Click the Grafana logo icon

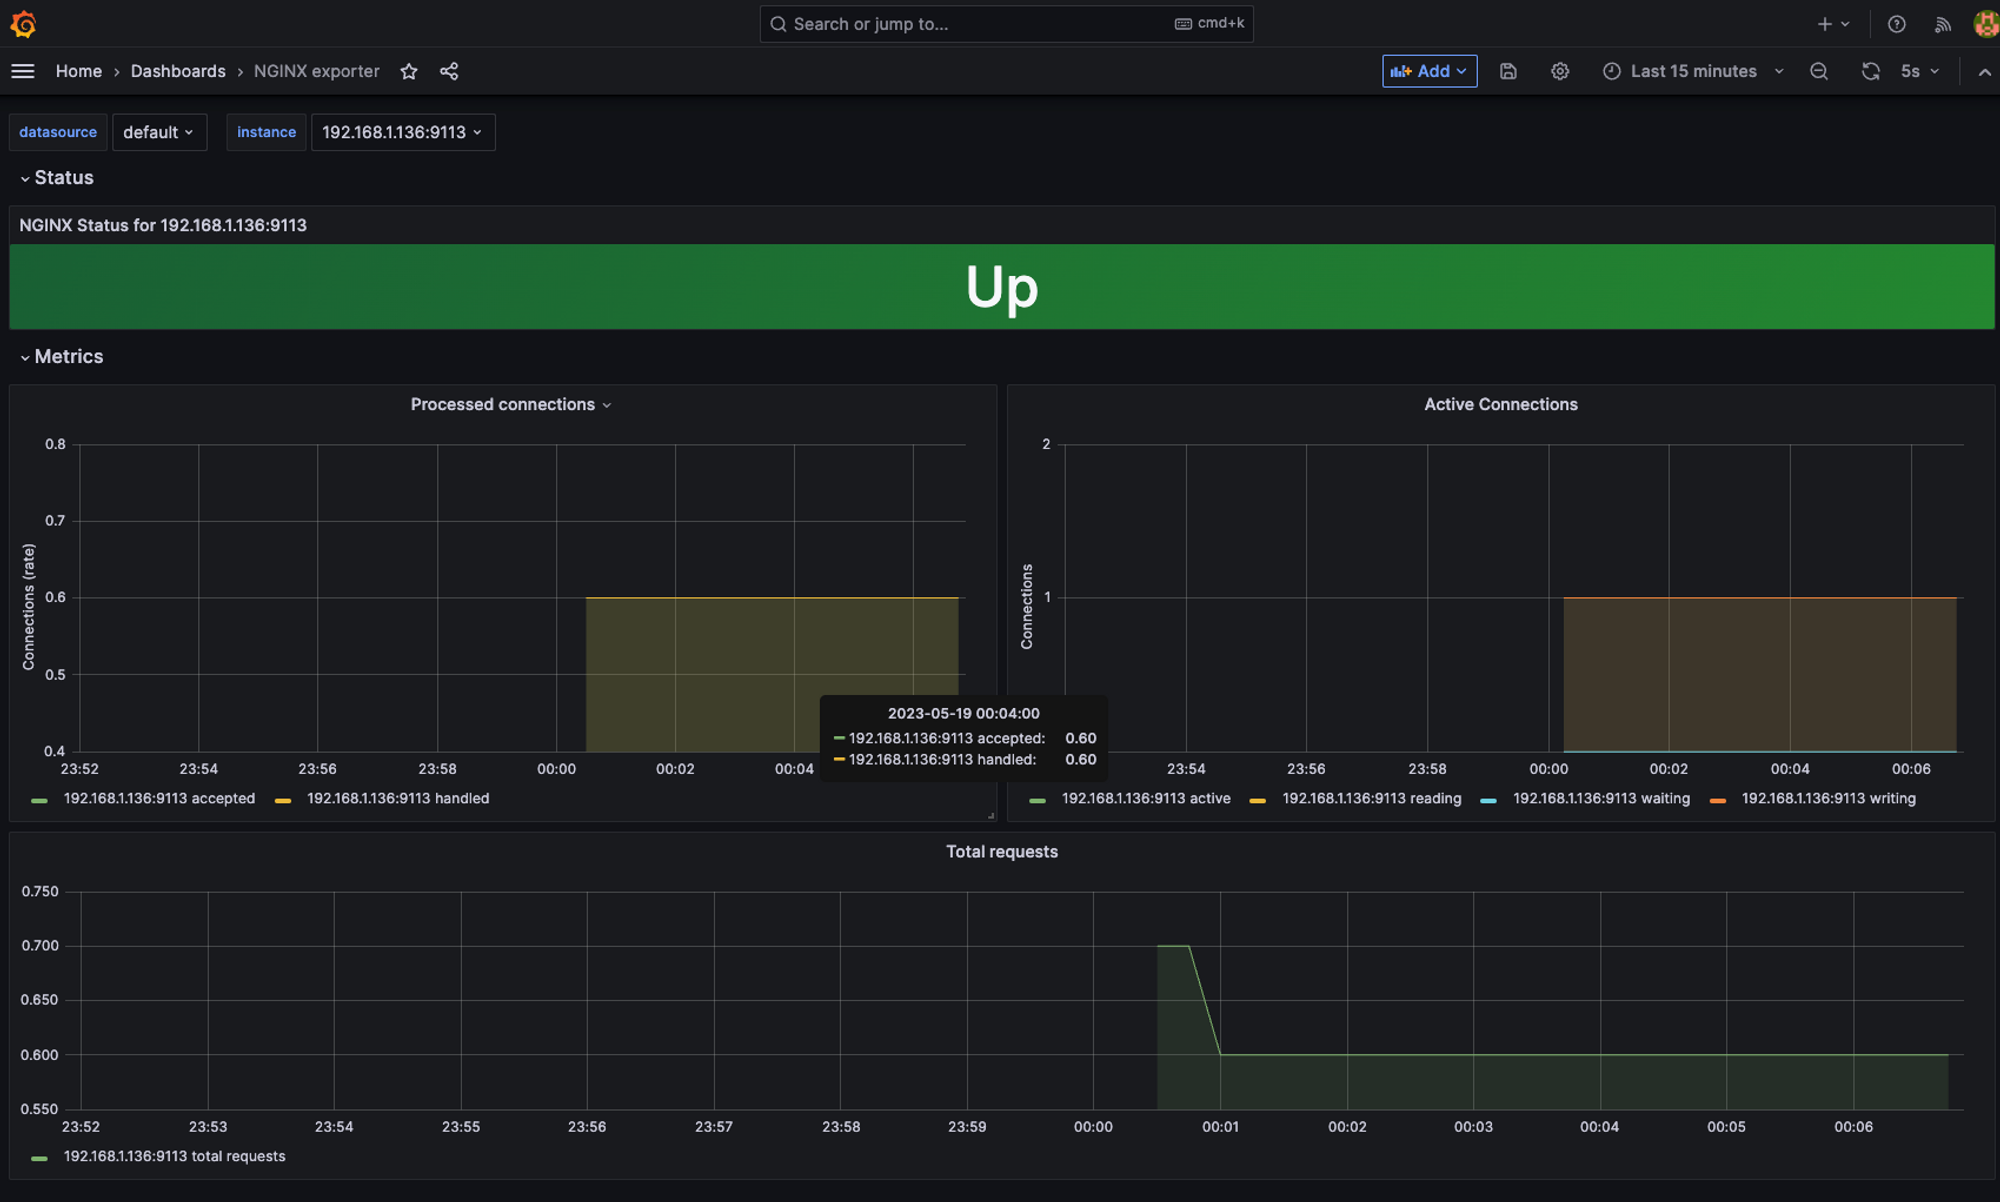(23, 24)
